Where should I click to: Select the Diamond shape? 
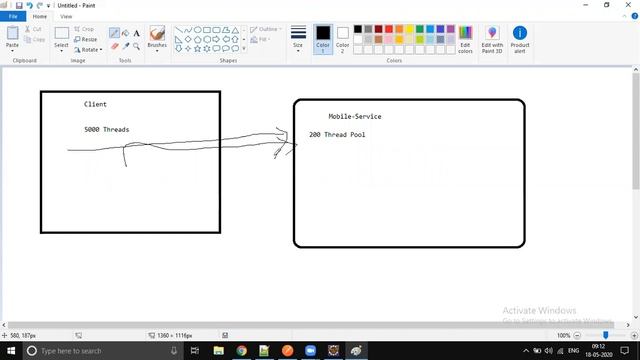[x=188, y=39]
